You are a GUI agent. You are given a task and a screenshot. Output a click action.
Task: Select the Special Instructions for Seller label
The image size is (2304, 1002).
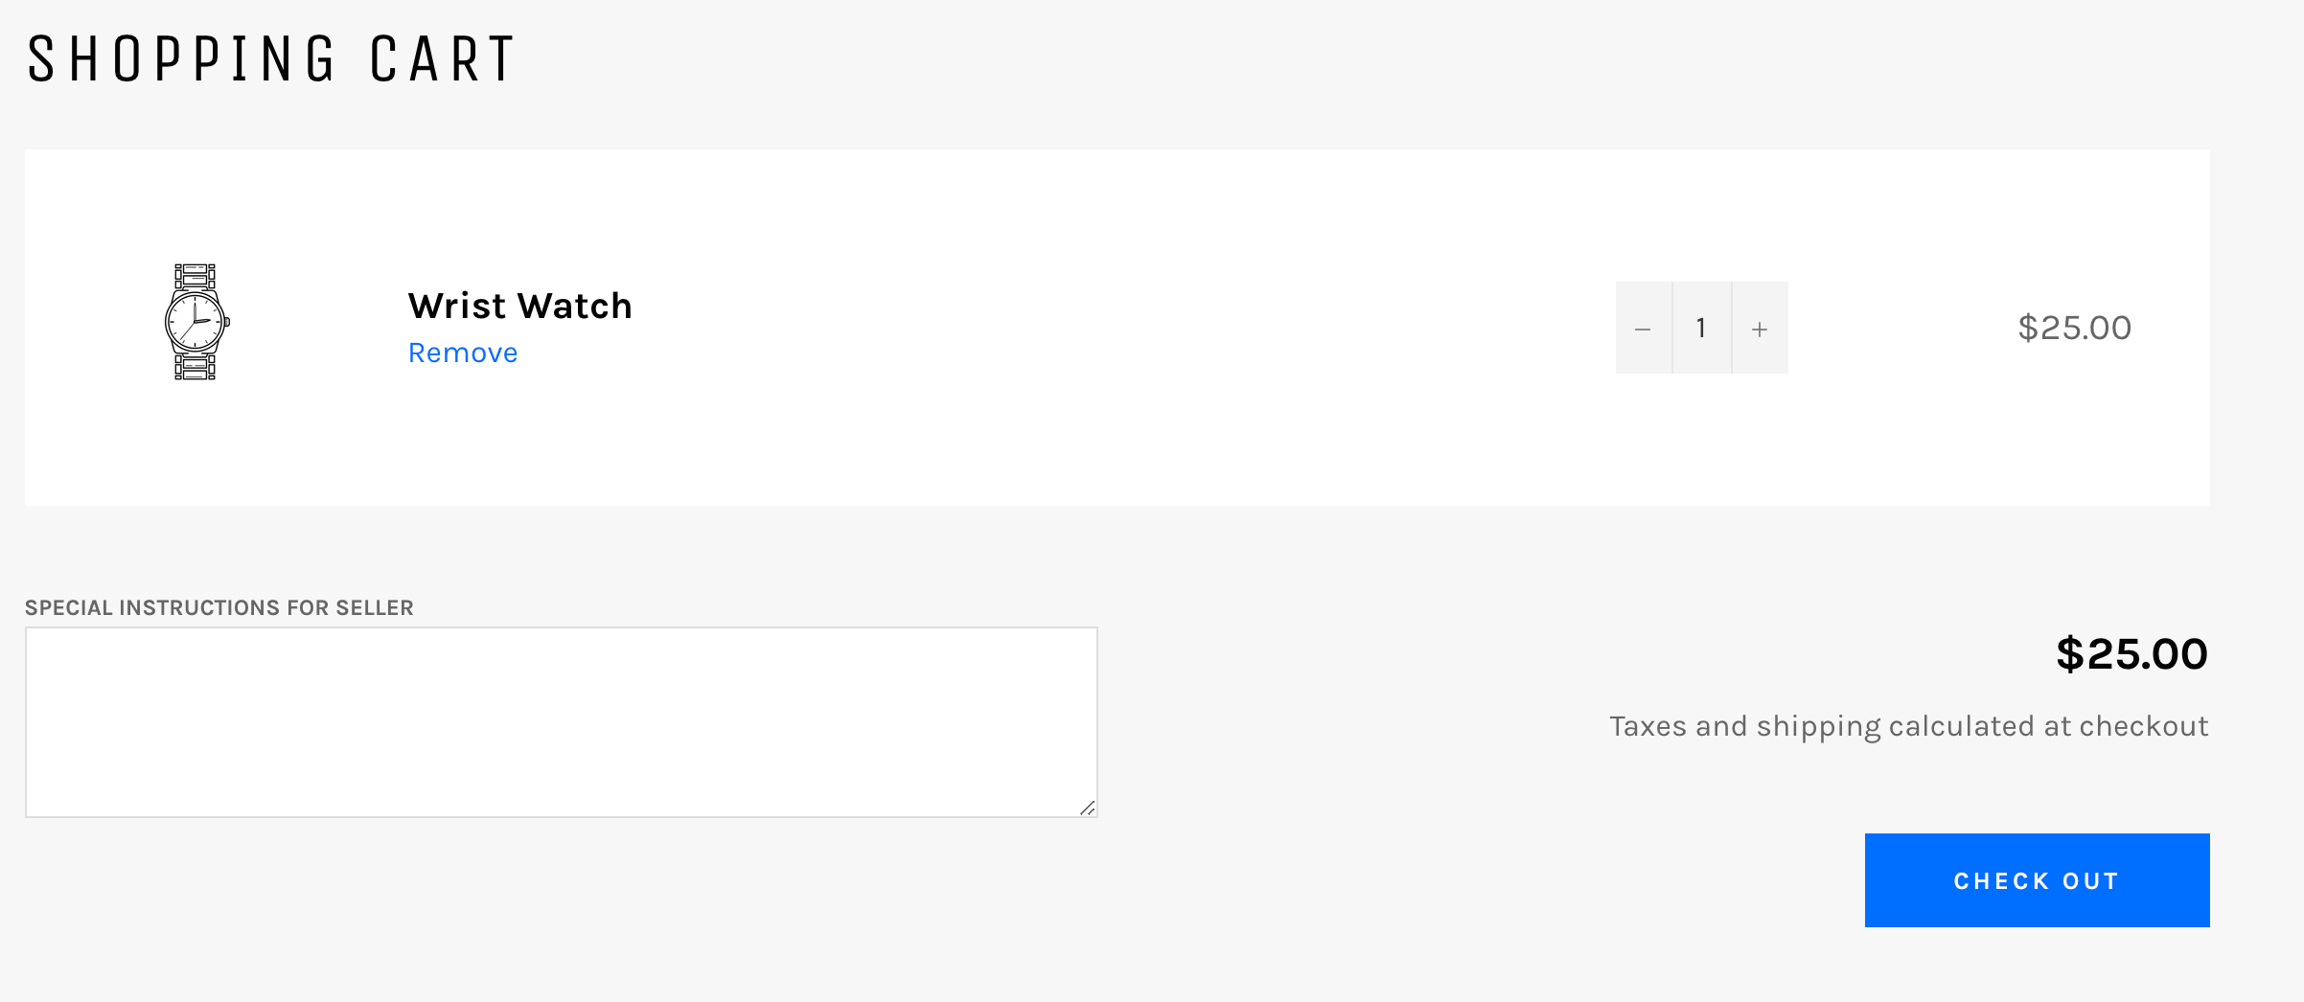(x=219, y=608)
